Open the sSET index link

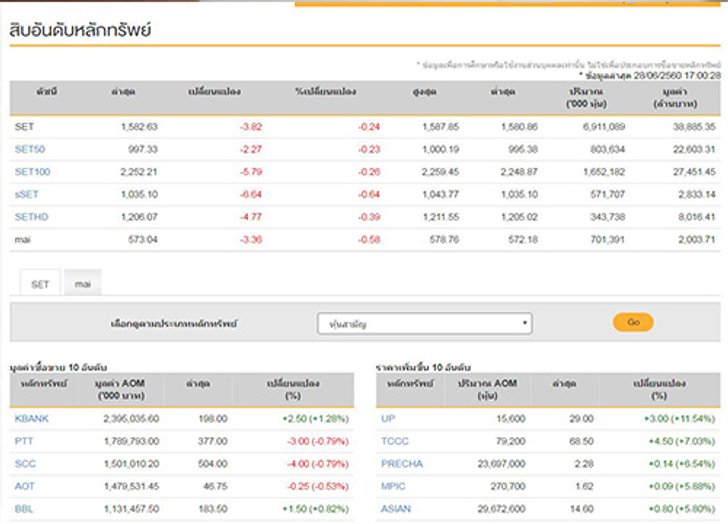point(26,194)
